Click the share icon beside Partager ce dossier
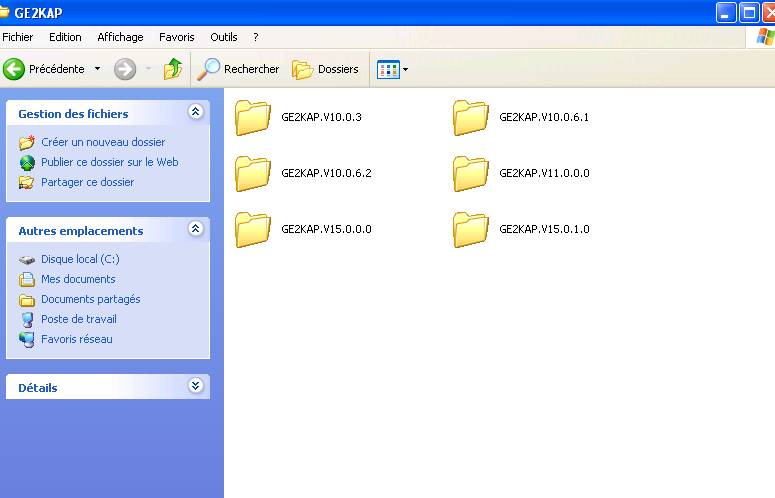 [x=27, y=182]
